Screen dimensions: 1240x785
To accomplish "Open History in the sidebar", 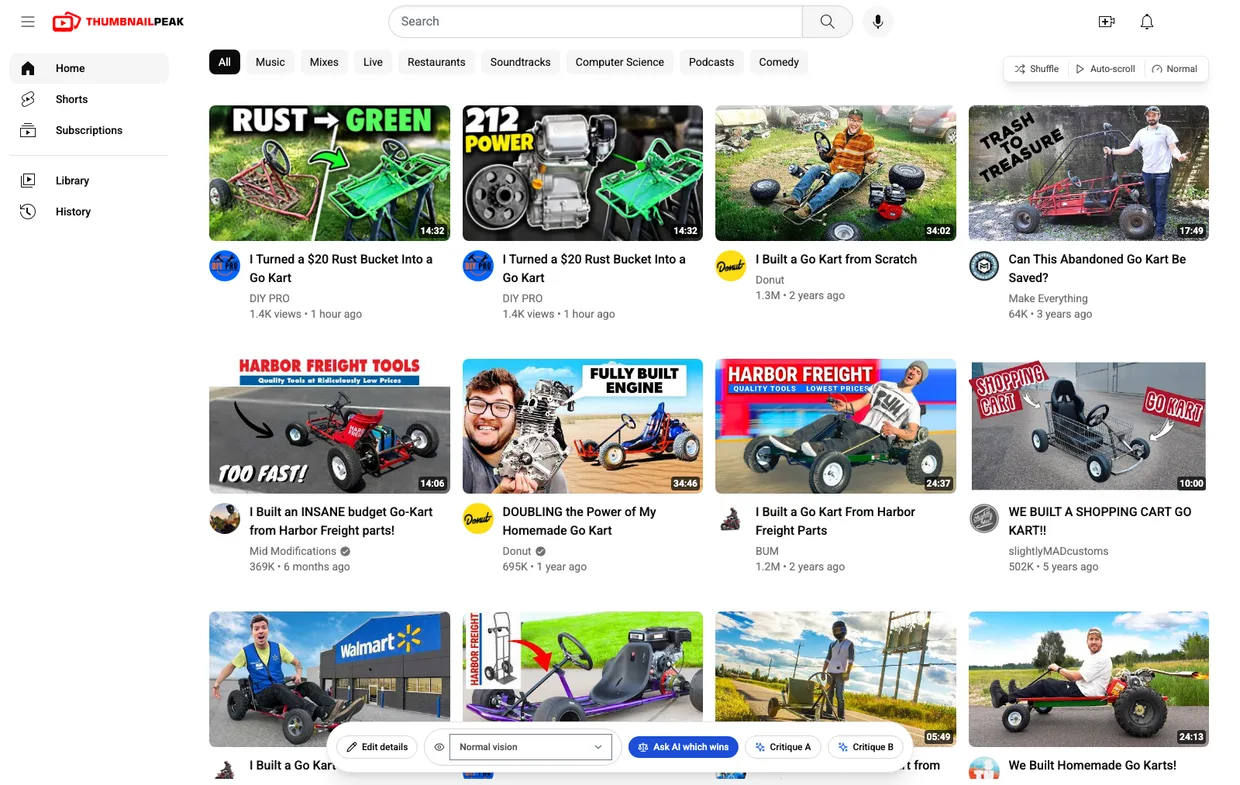I will tap(89, 211).
